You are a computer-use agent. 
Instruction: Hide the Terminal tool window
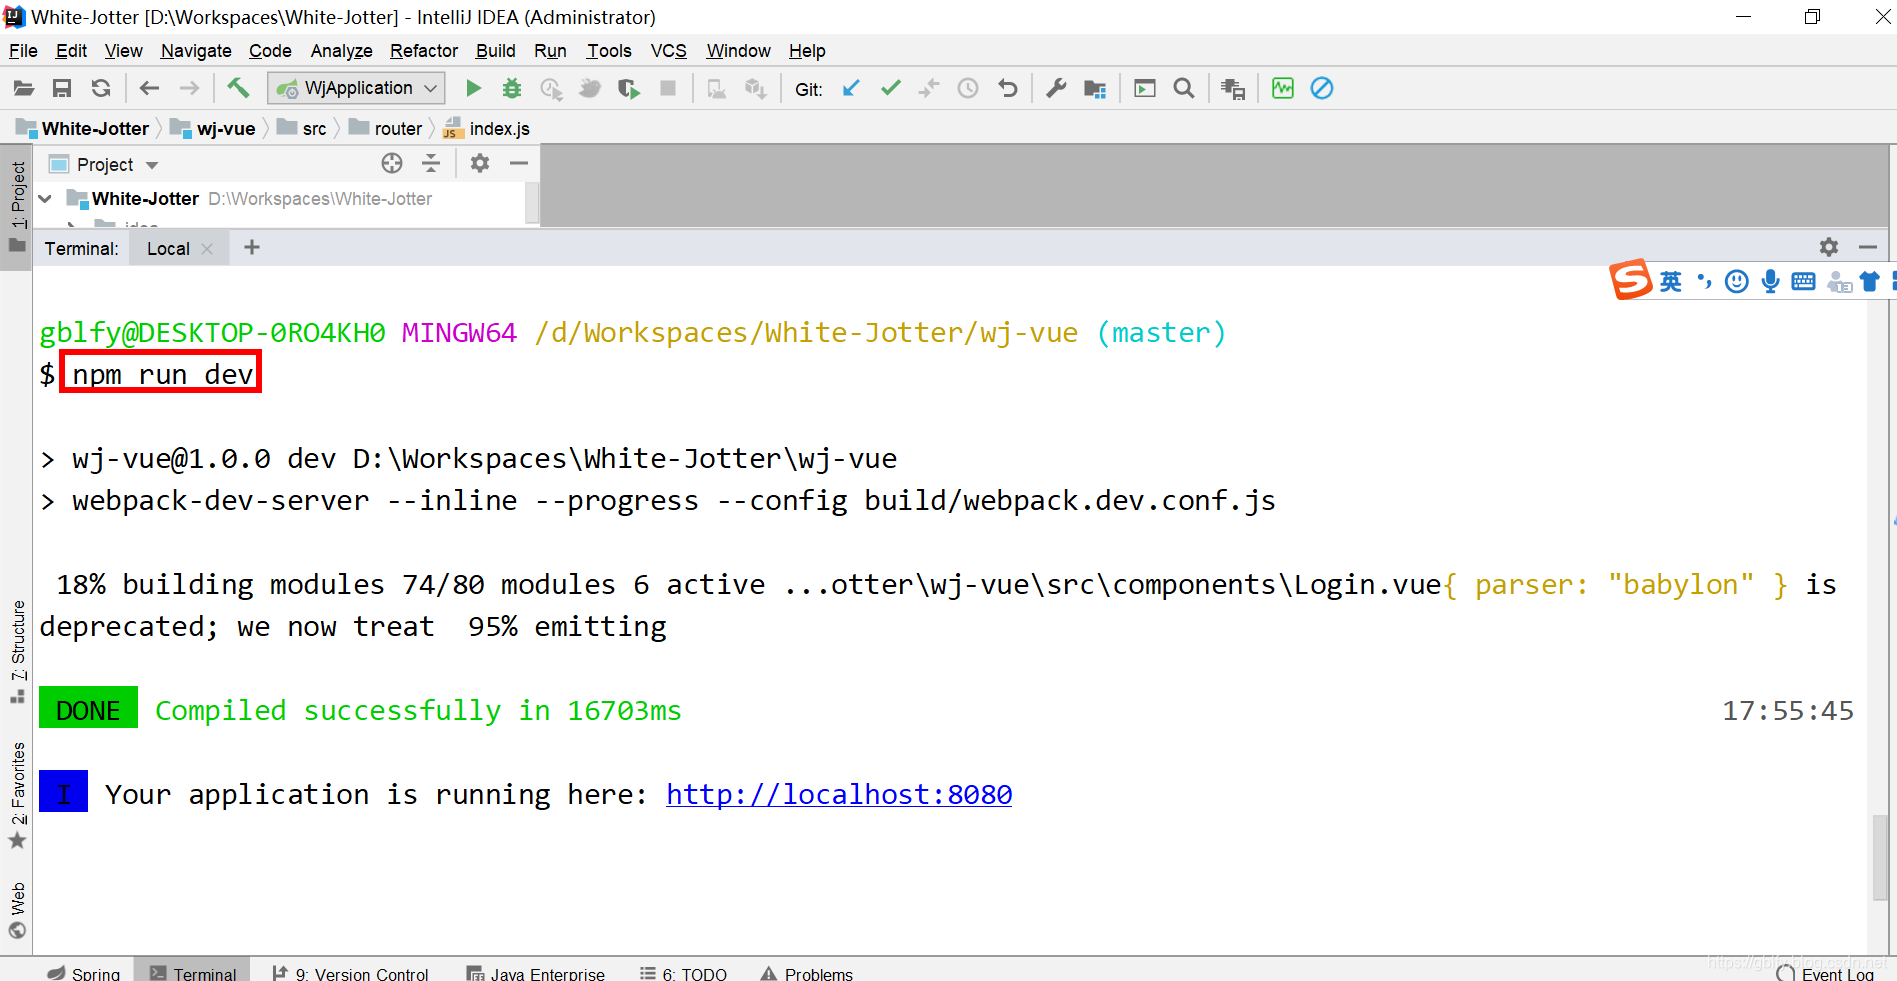pyautogui.click(x=1868, y=247)
